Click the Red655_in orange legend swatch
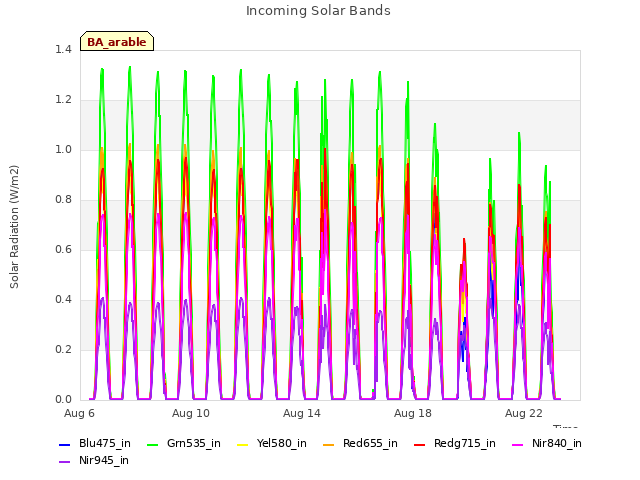Image resolution: width=640 pixels, height=480 pixels. click(329, 444)
